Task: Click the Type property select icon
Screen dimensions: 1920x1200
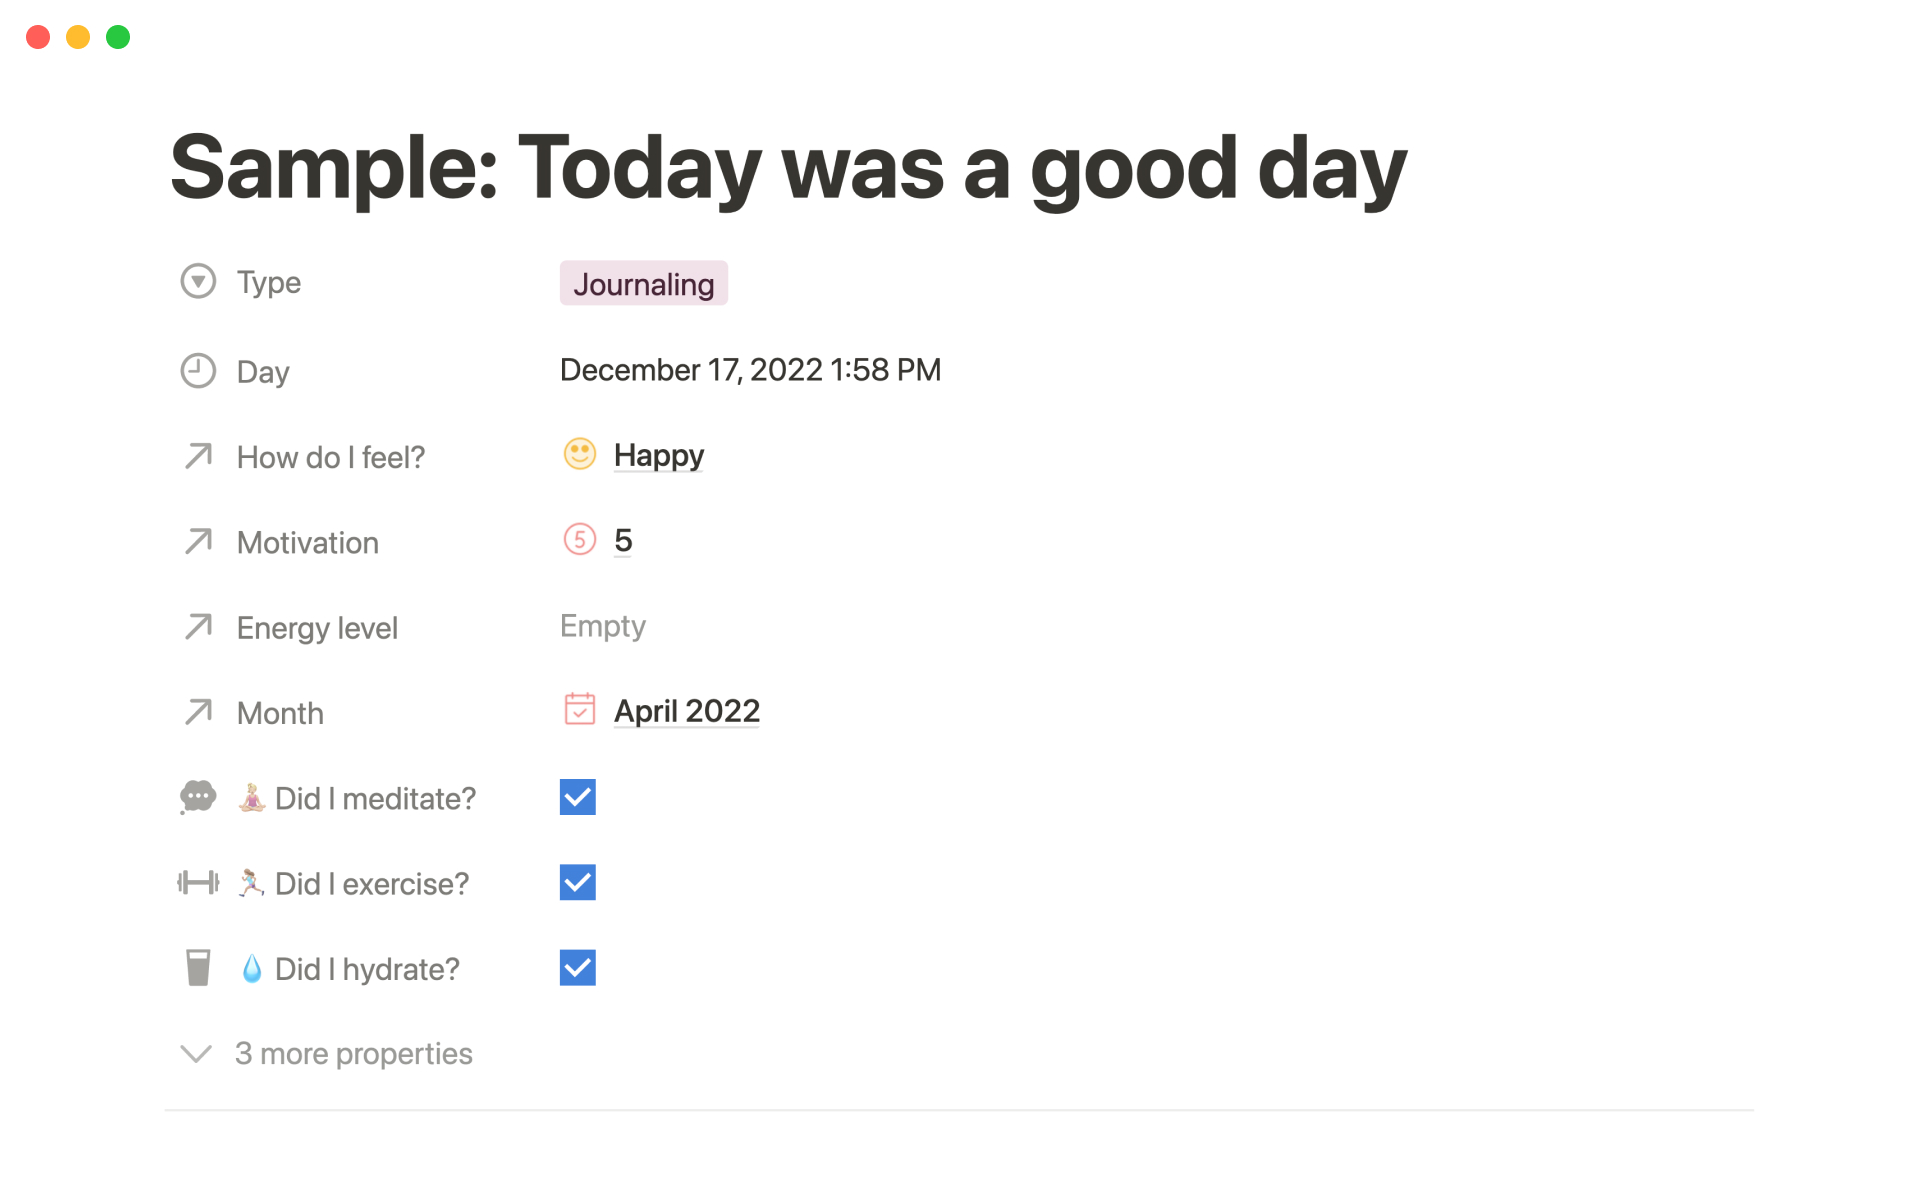Action: 198,281
